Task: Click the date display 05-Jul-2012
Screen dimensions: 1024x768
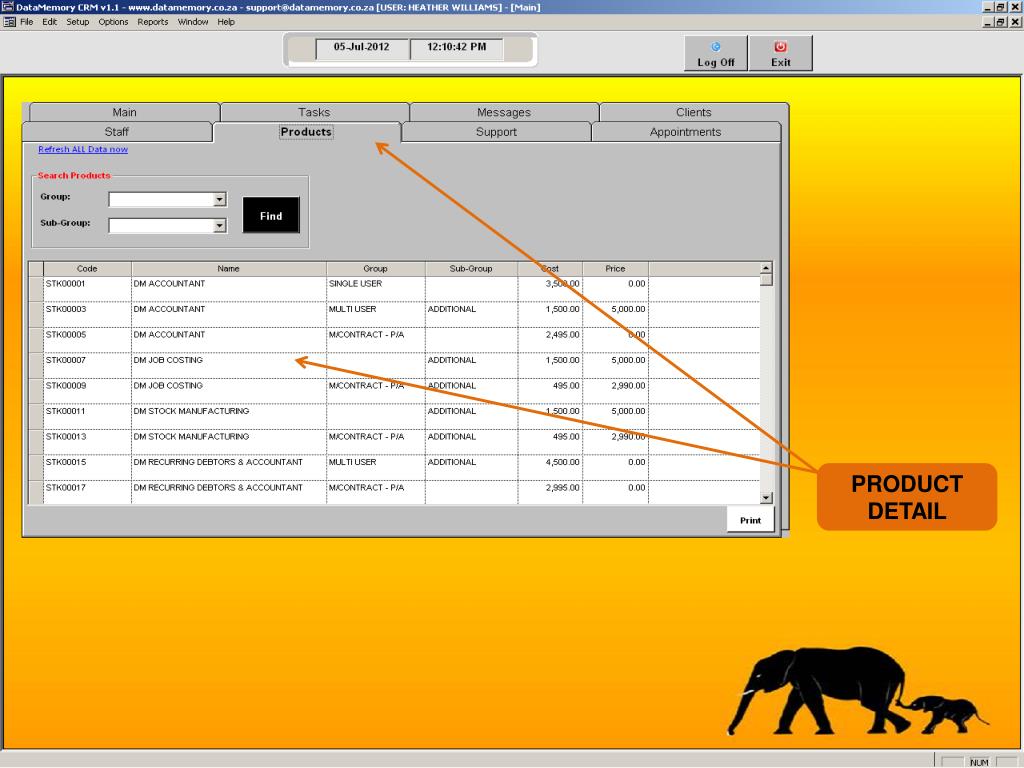Action: pyautogui.click(x=362, y=48)
